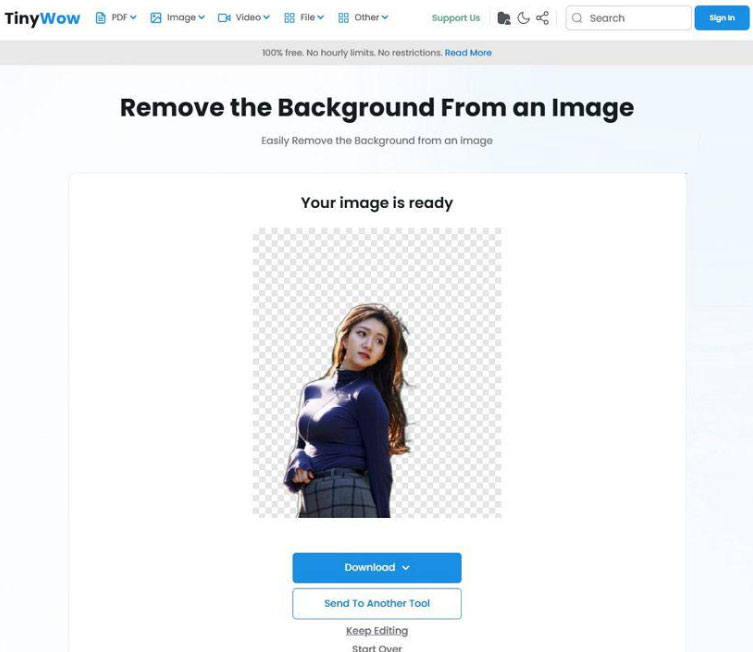The height and width of the screenshot is (652, 753).
Task: Click the Sign In button
Action: 721,18
